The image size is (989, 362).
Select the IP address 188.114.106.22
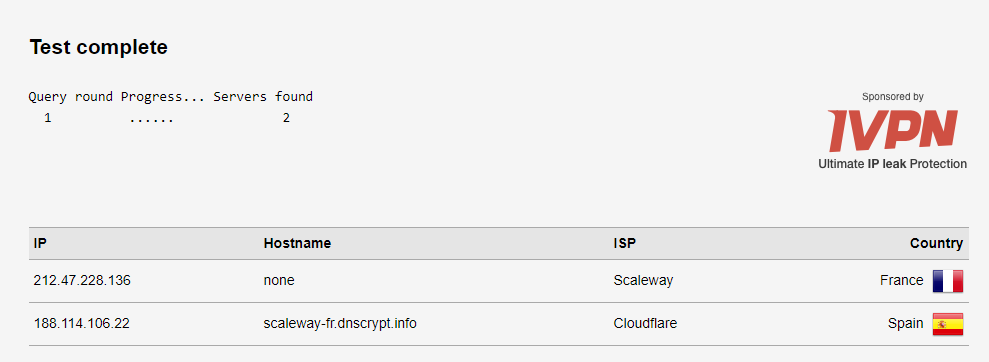pyautogui.click(x=81, y=324)
